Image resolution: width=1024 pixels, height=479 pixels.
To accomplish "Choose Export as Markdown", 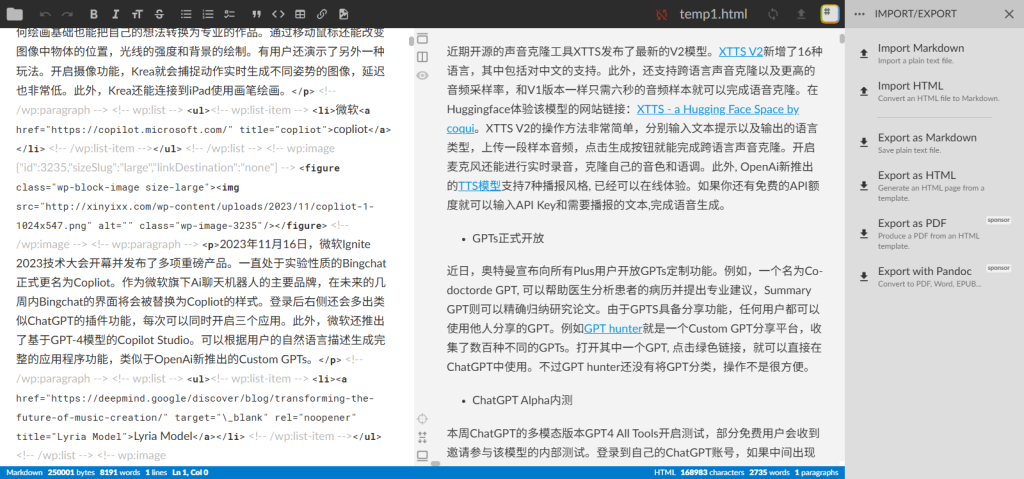I will pyautogui.click(x=935, y=142).
